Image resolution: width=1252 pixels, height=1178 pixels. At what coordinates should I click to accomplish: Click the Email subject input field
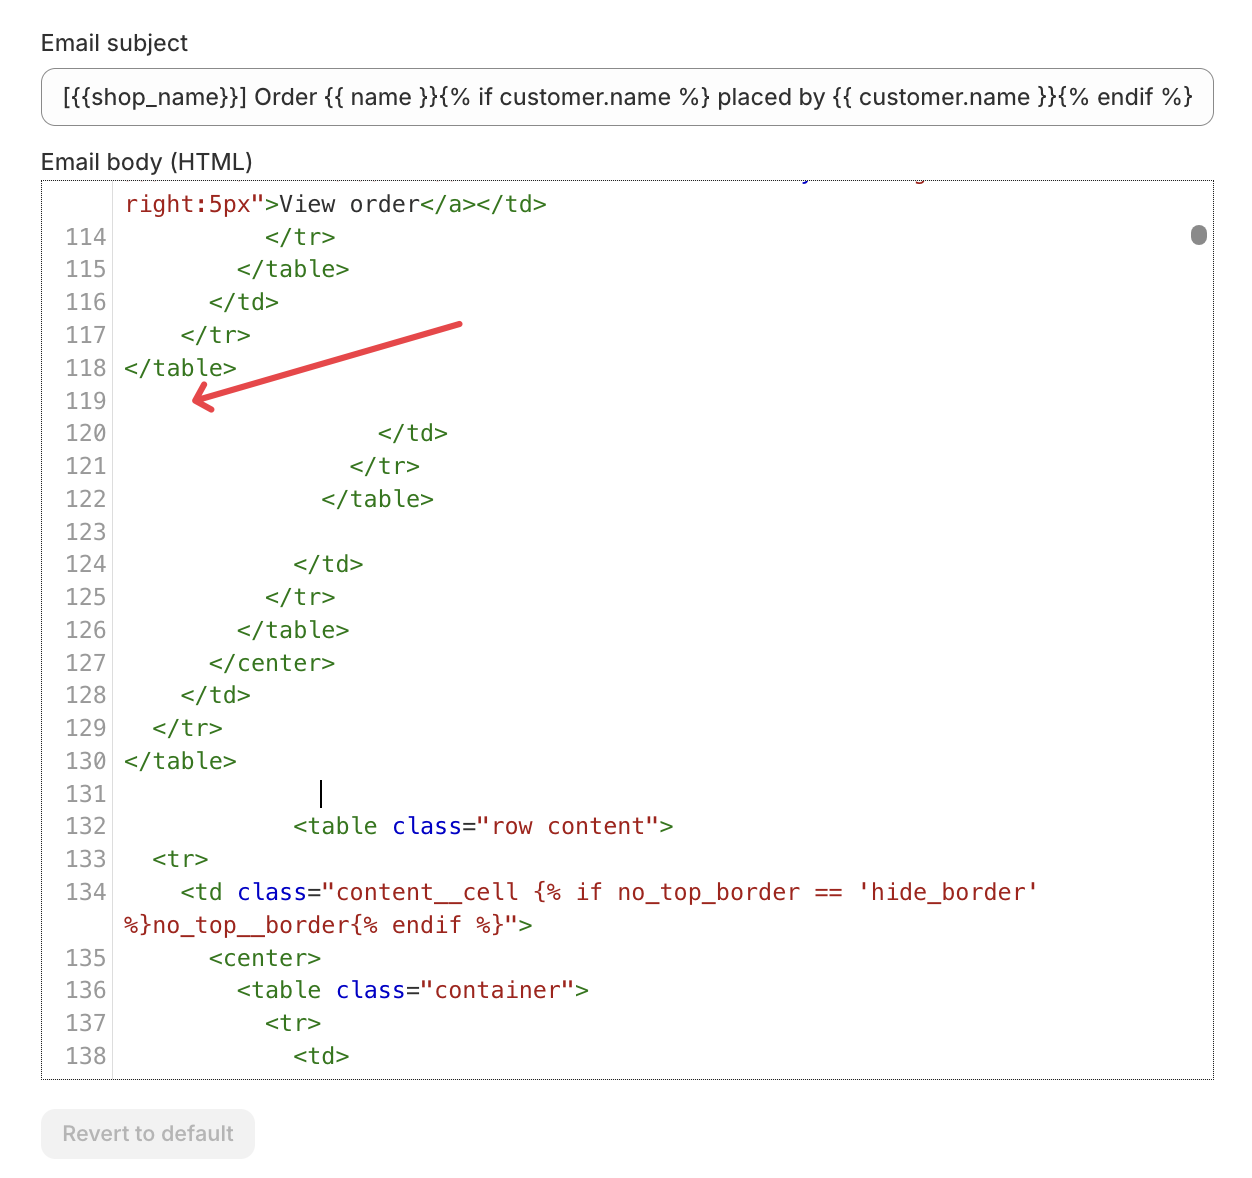pos(627,97)
